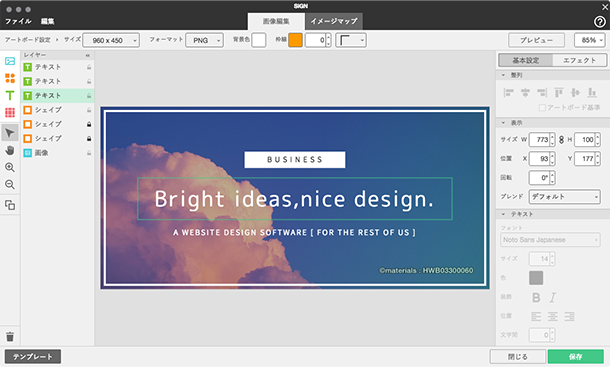Click the orange border color swatch
The image size is (610, 367).
295,40
